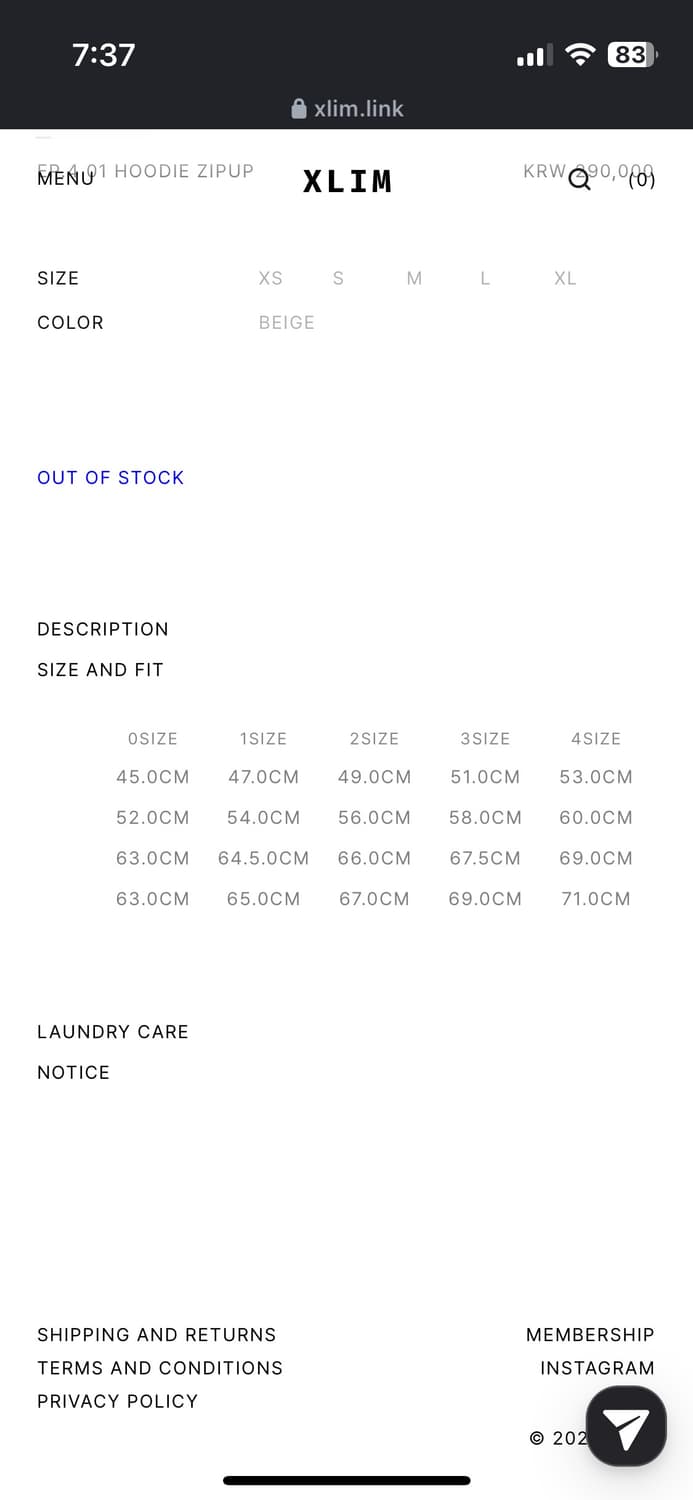The image size is (693, 1500).
Task: Tap the search magnifier icon
Action: [579, 180]
